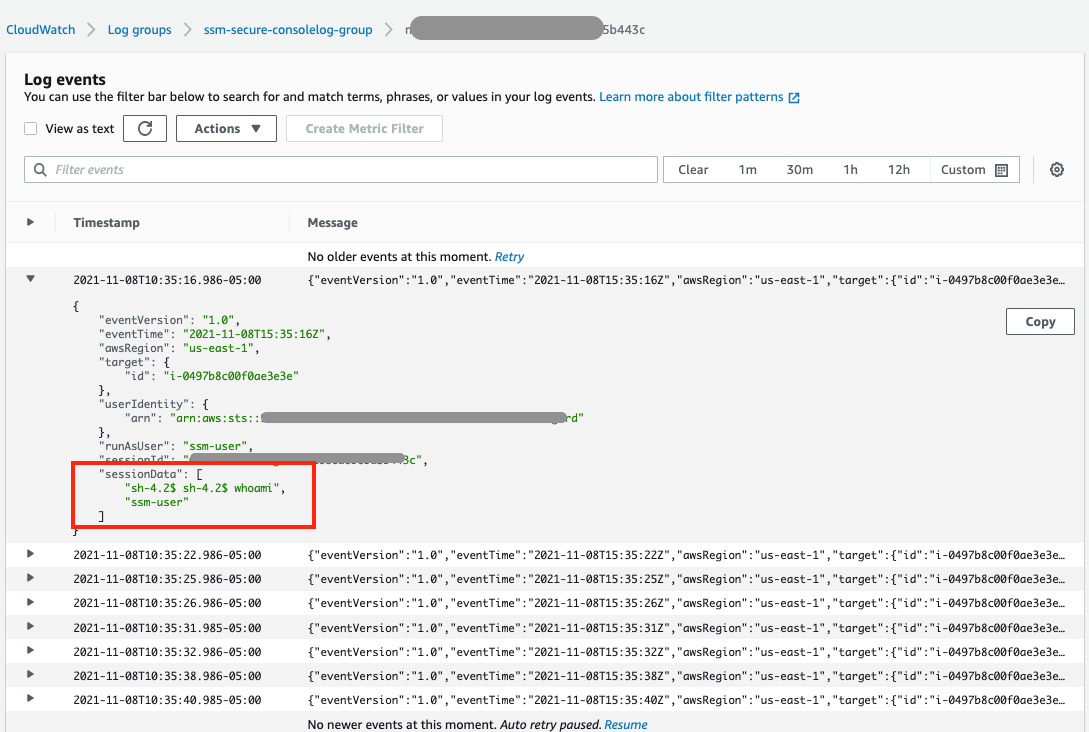Open the ssm-secure-consolelog-group breadcrumb

pyautogui.click(x=288, y=29)
